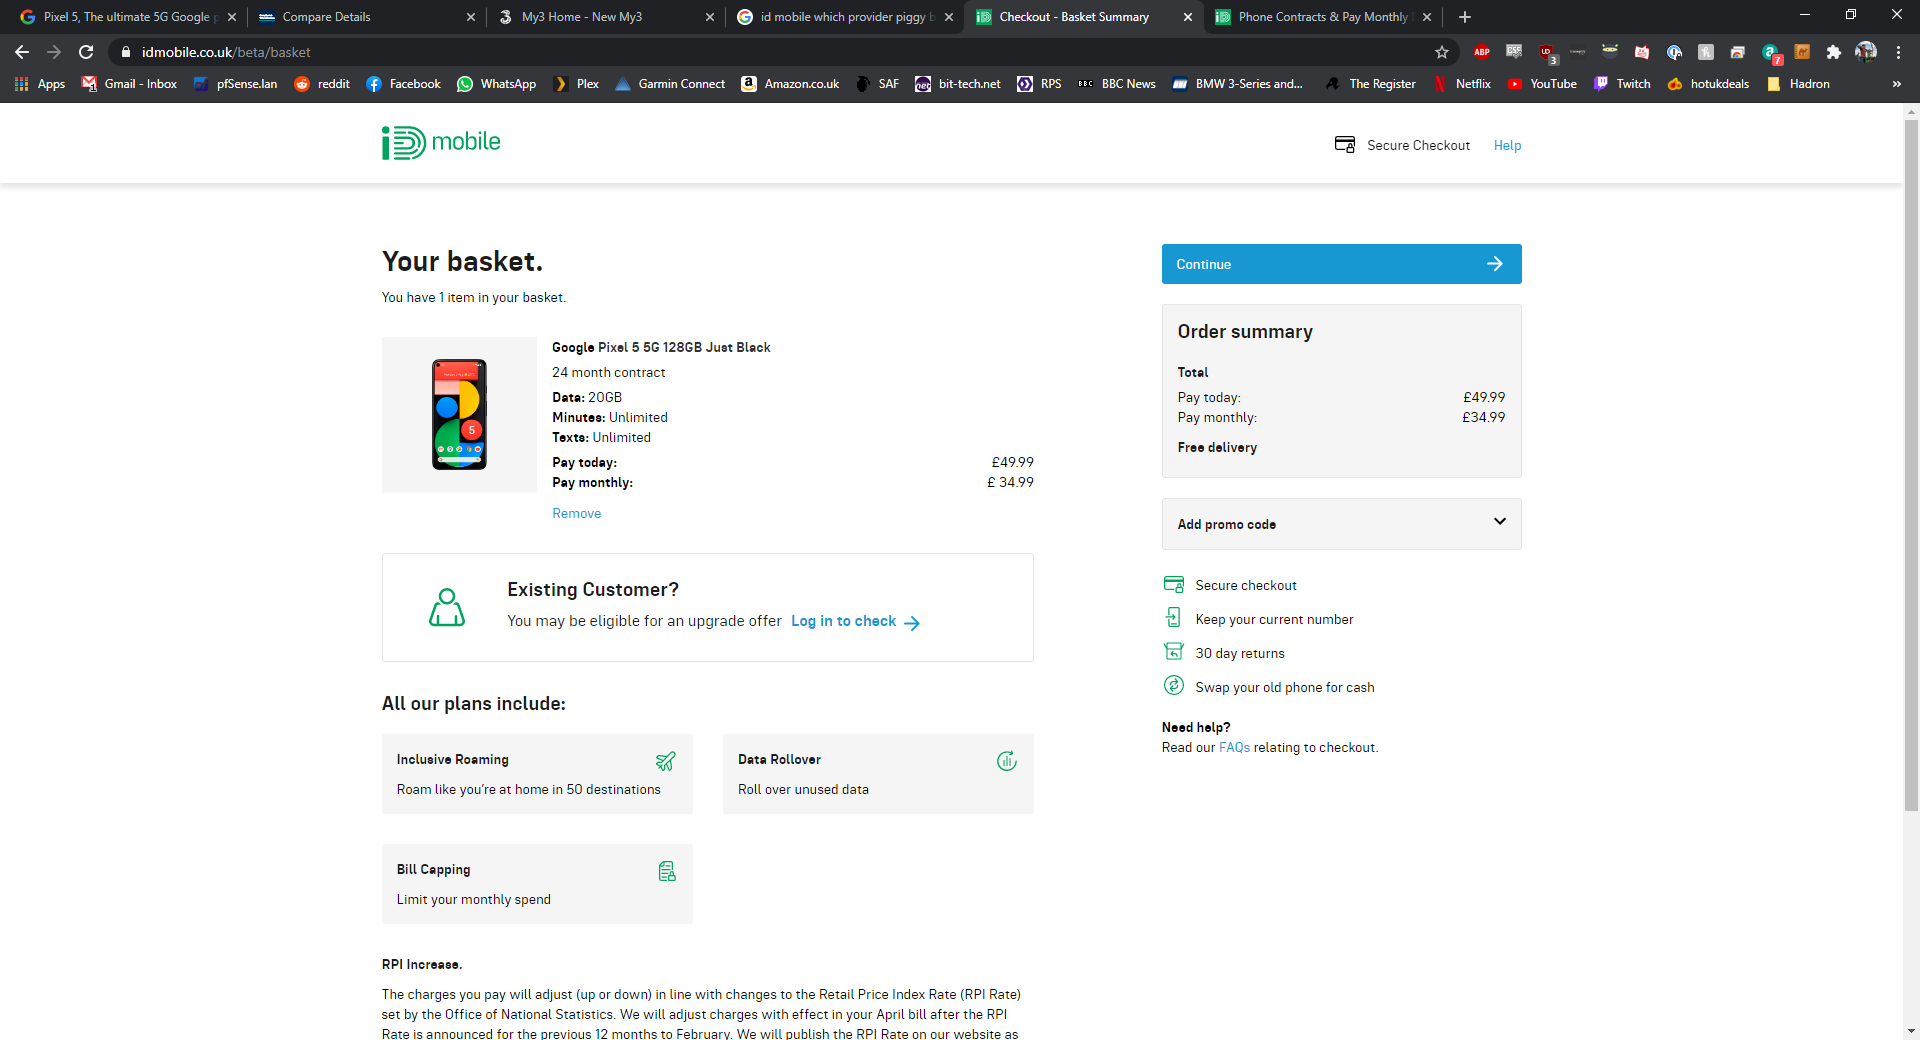This screenshot has height=1040, width=1920.
Task: Open the Help link in header
Action: coord(1507,145)
